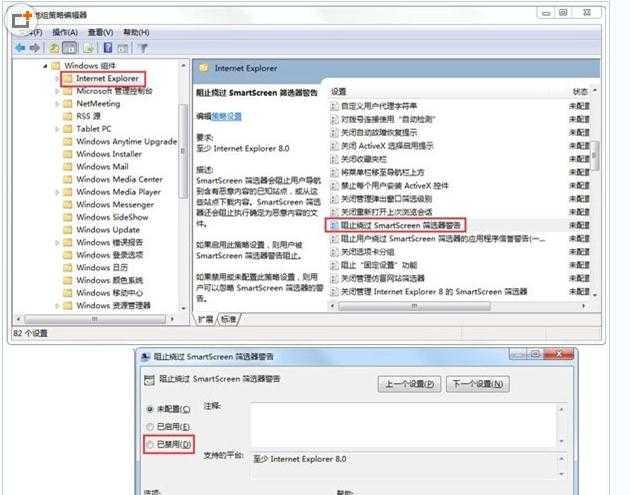Click the Filter funnel toolbar icon

[x=143, y=48]
